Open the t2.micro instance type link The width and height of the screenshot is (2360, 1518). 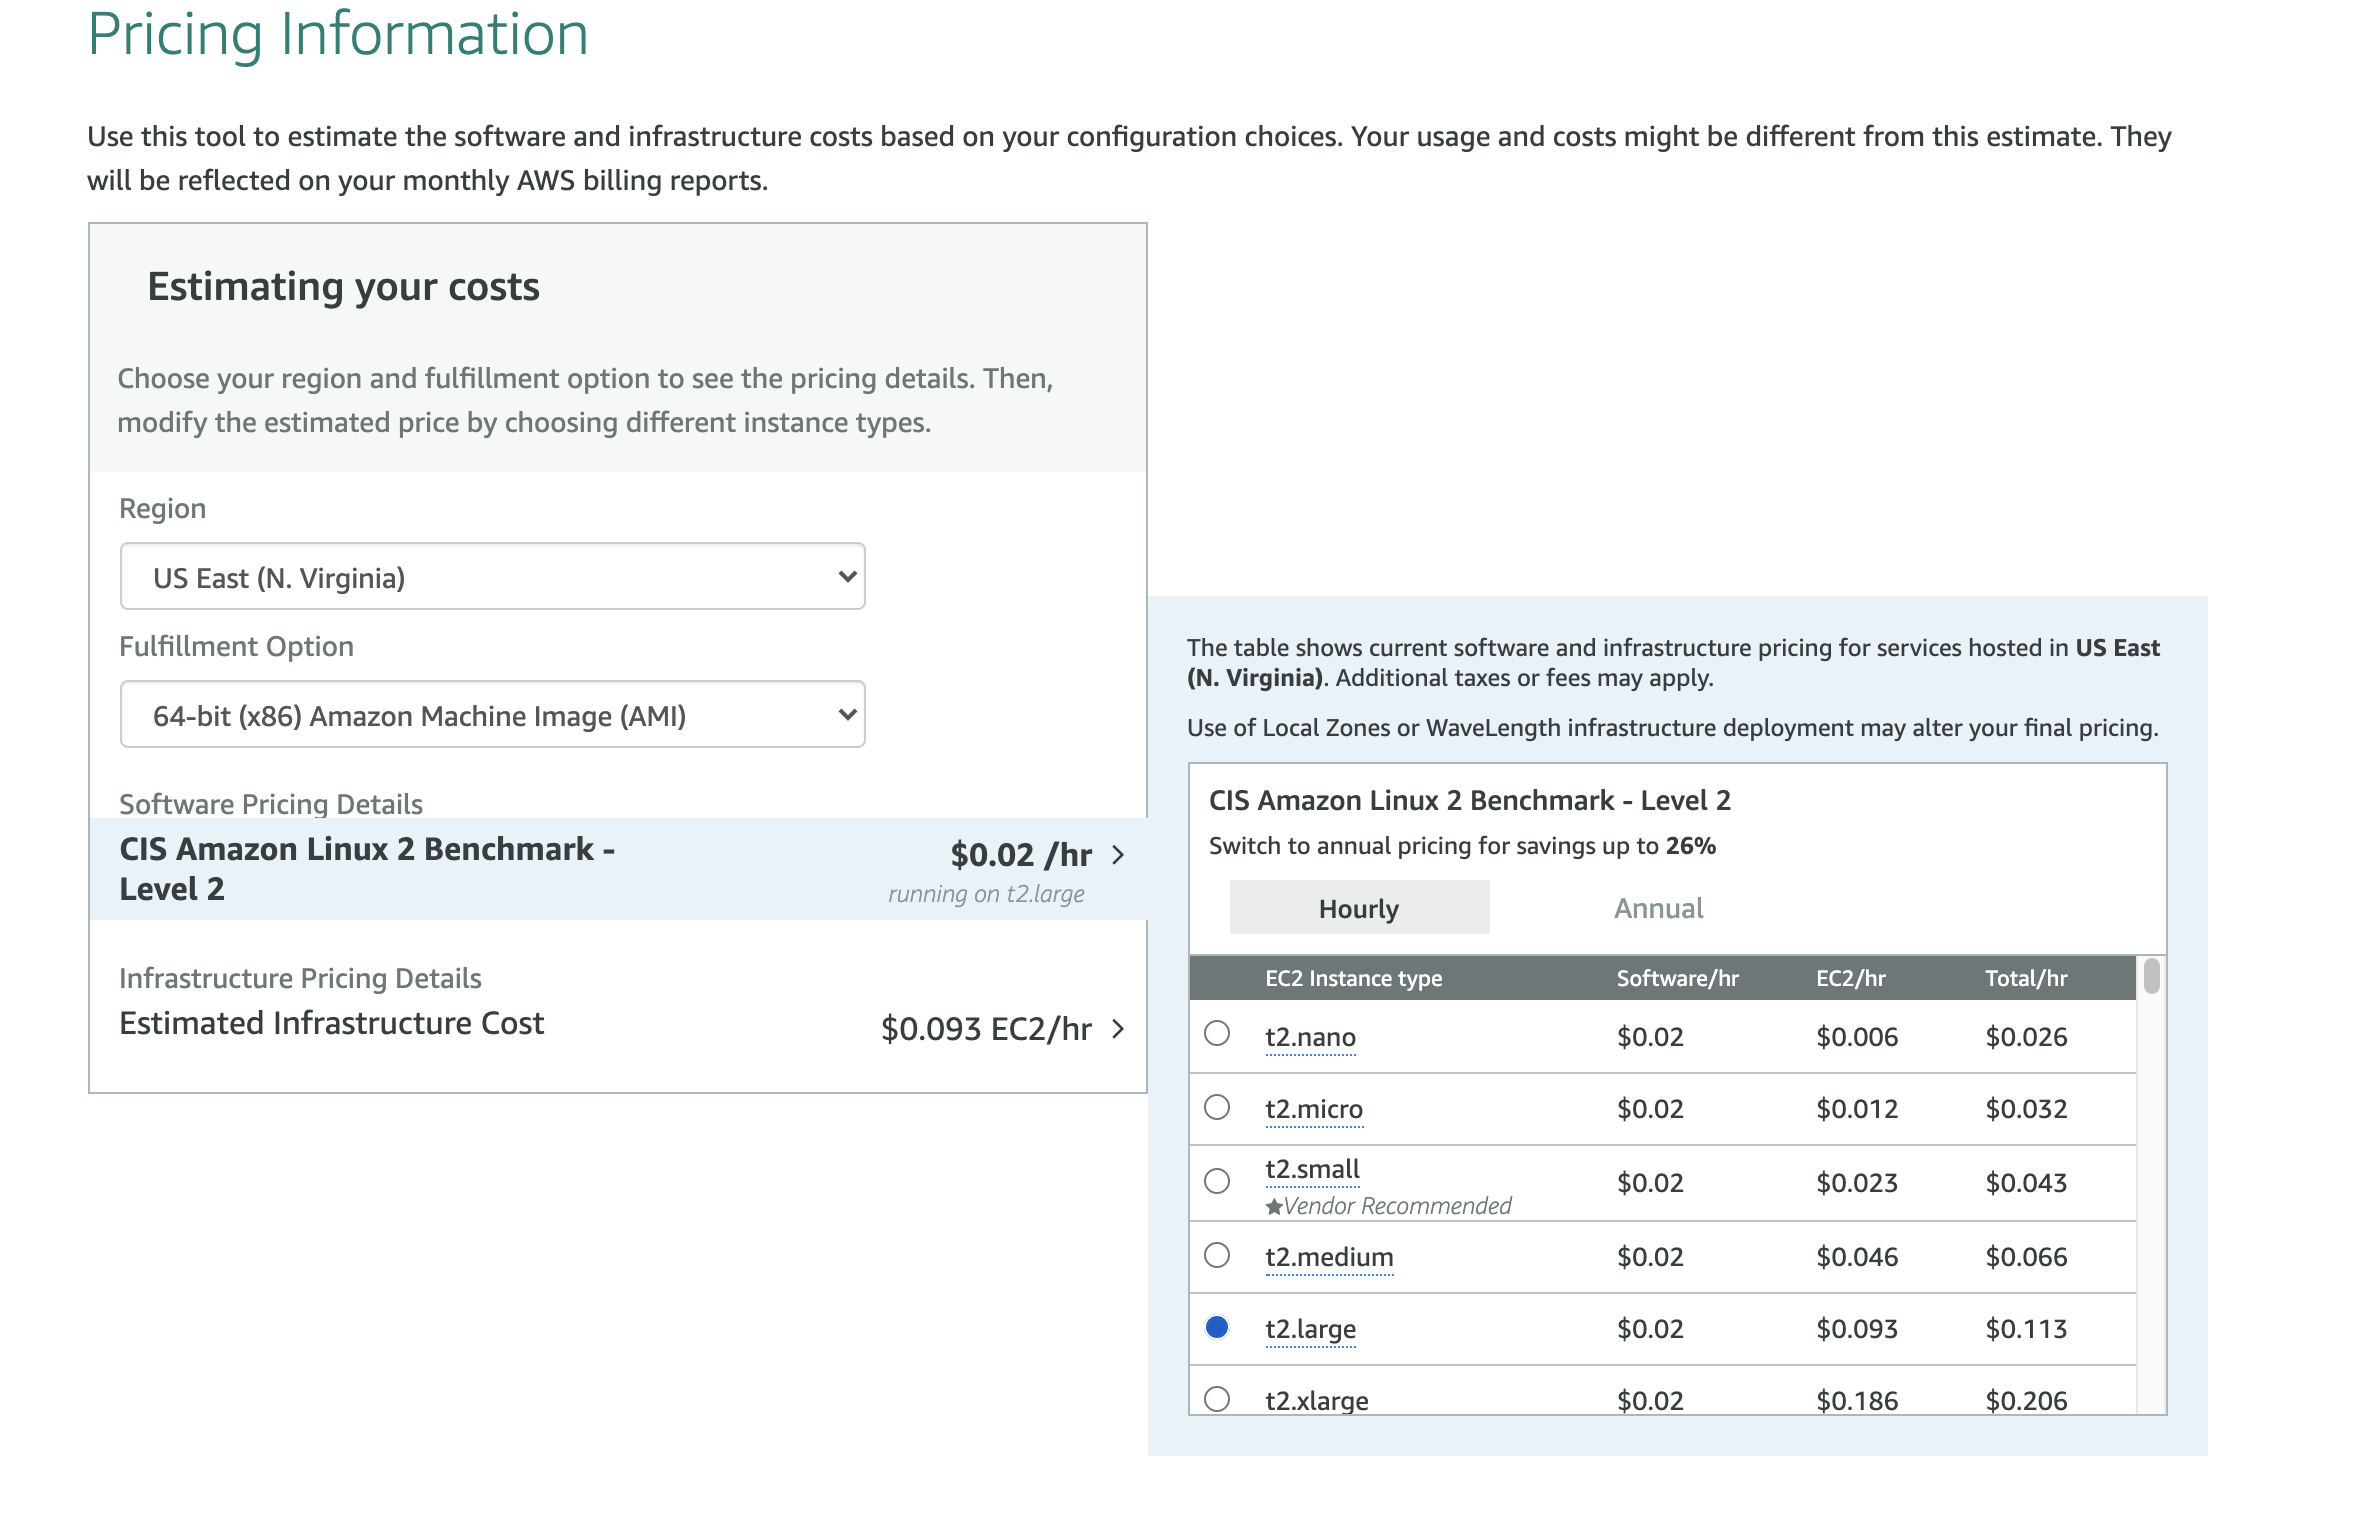tap(1314, 1109)
